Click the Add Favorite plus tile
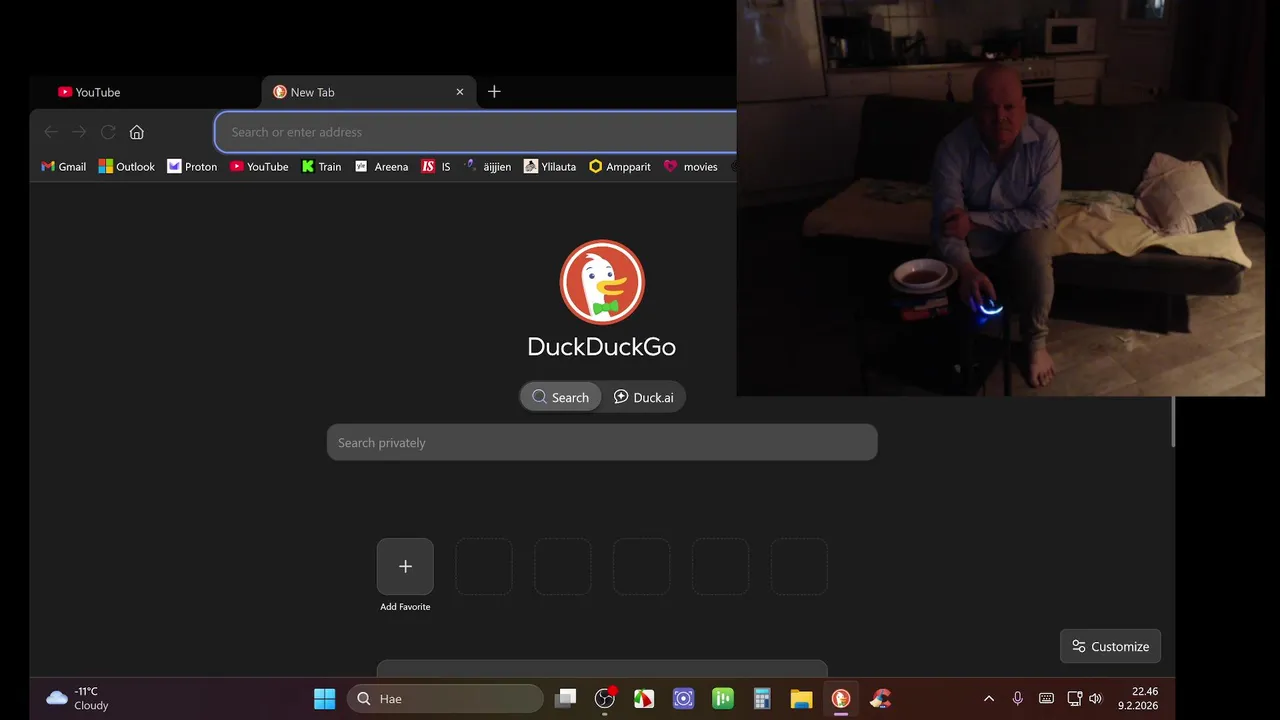Image resolution: width=1280 pixels, height=720 pixels. coord(405,566)
